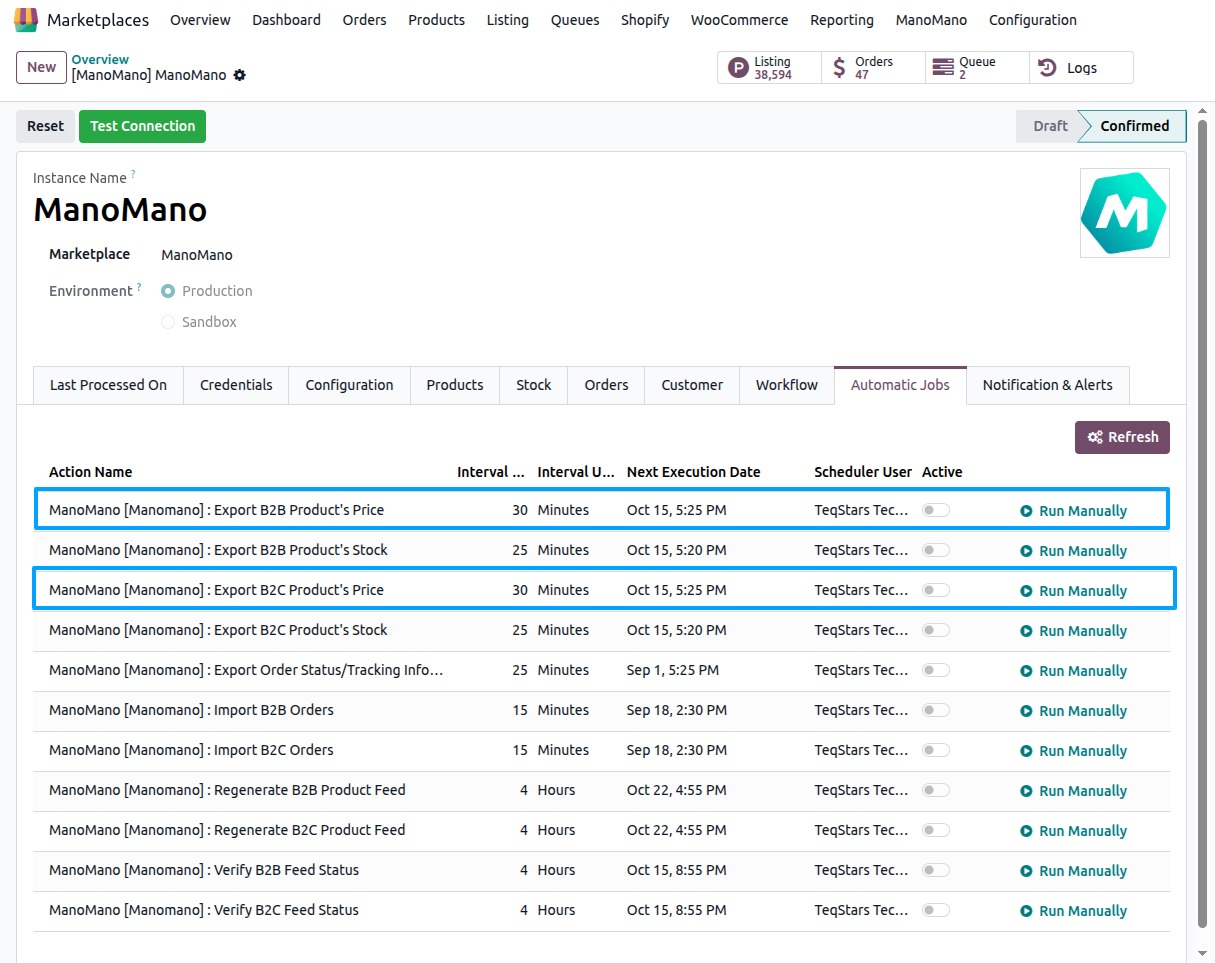Run Export Order Status/Tracking job manually
The width and height of the screenshot is (1215, 963).
[1073, 671]
